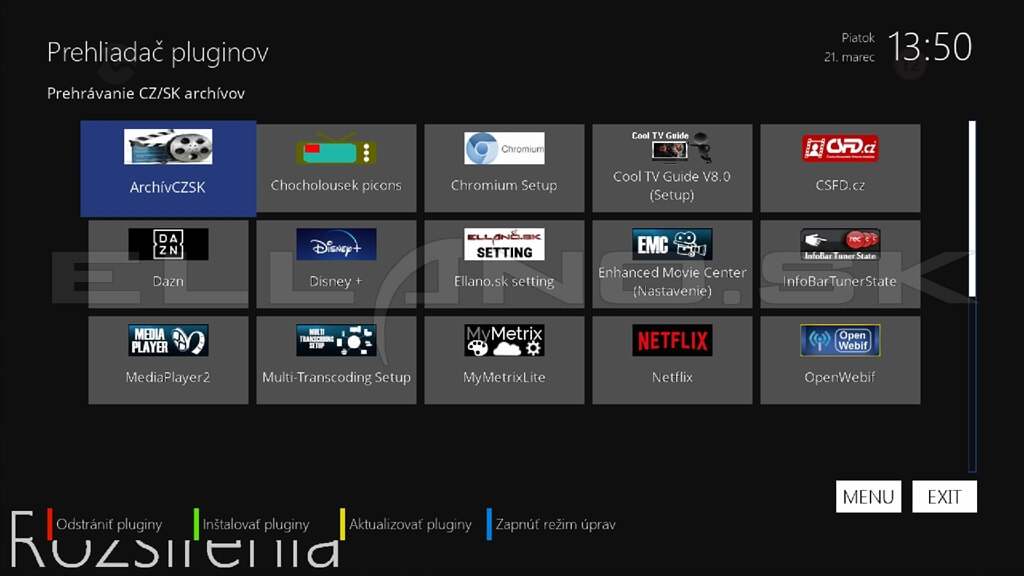Click the Prehrávanie CZ/SK archívov description

146,93
